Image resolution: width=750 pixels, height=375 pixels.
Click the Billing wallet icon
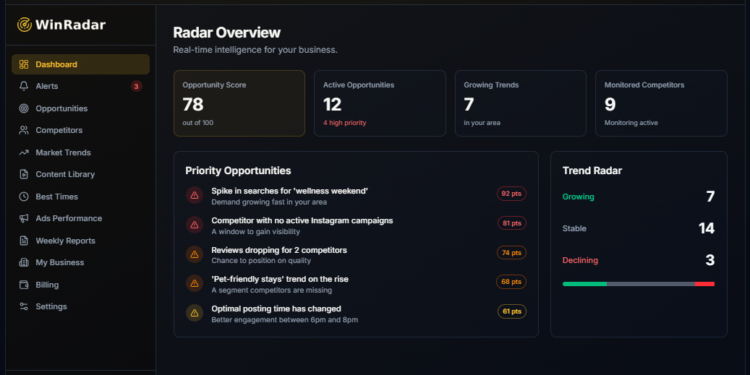(23, 285)
